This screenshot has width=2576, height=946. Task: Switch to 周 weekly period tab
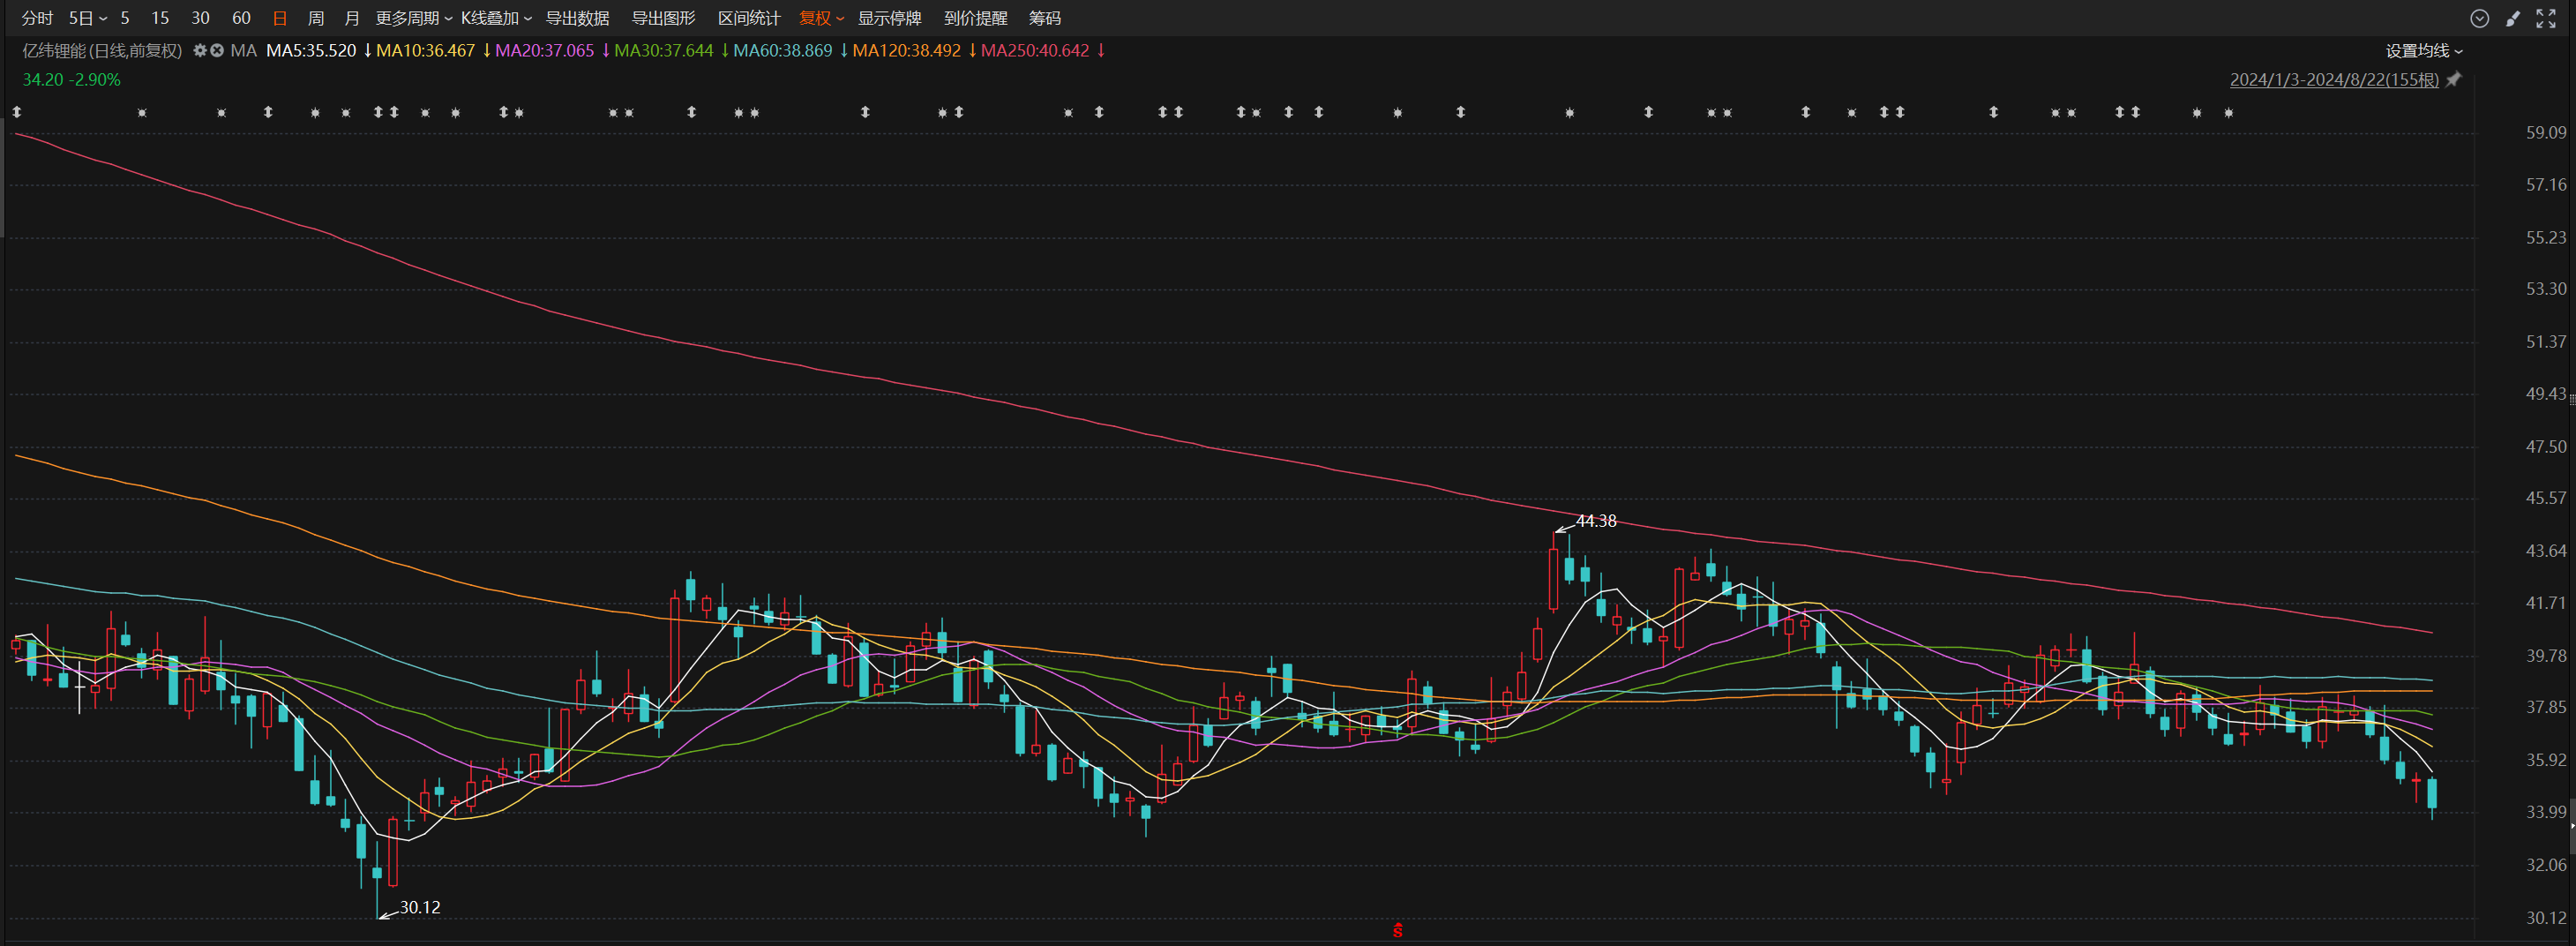[x=316, y=18]
